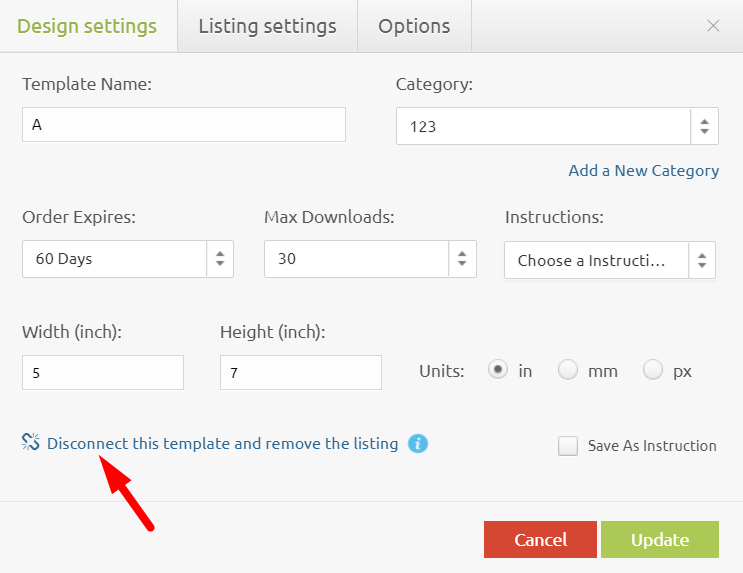Select the Design settings tab

coord(88,26)
